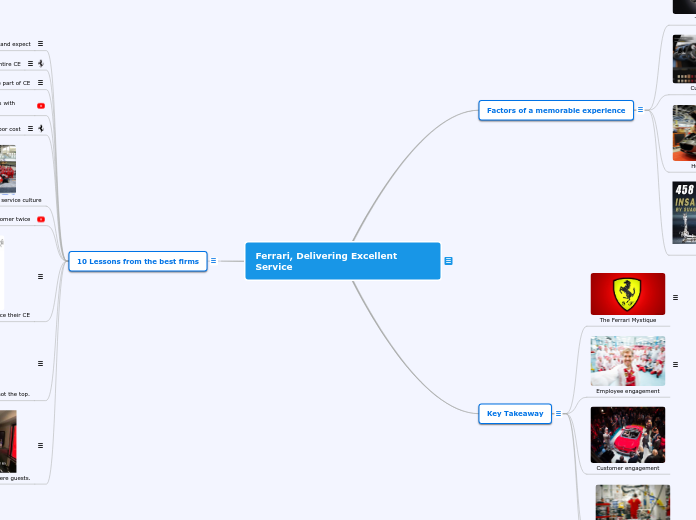Open notes icon beside 'ere guests.' topic
This screenshot has height=520, width=696.
click(40, 445)
